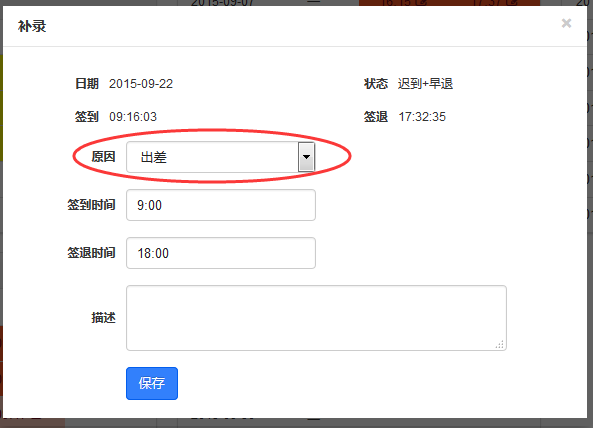
Task: Focus the 签到时间 field showing 9:00
Action: [x=221, y=205]
